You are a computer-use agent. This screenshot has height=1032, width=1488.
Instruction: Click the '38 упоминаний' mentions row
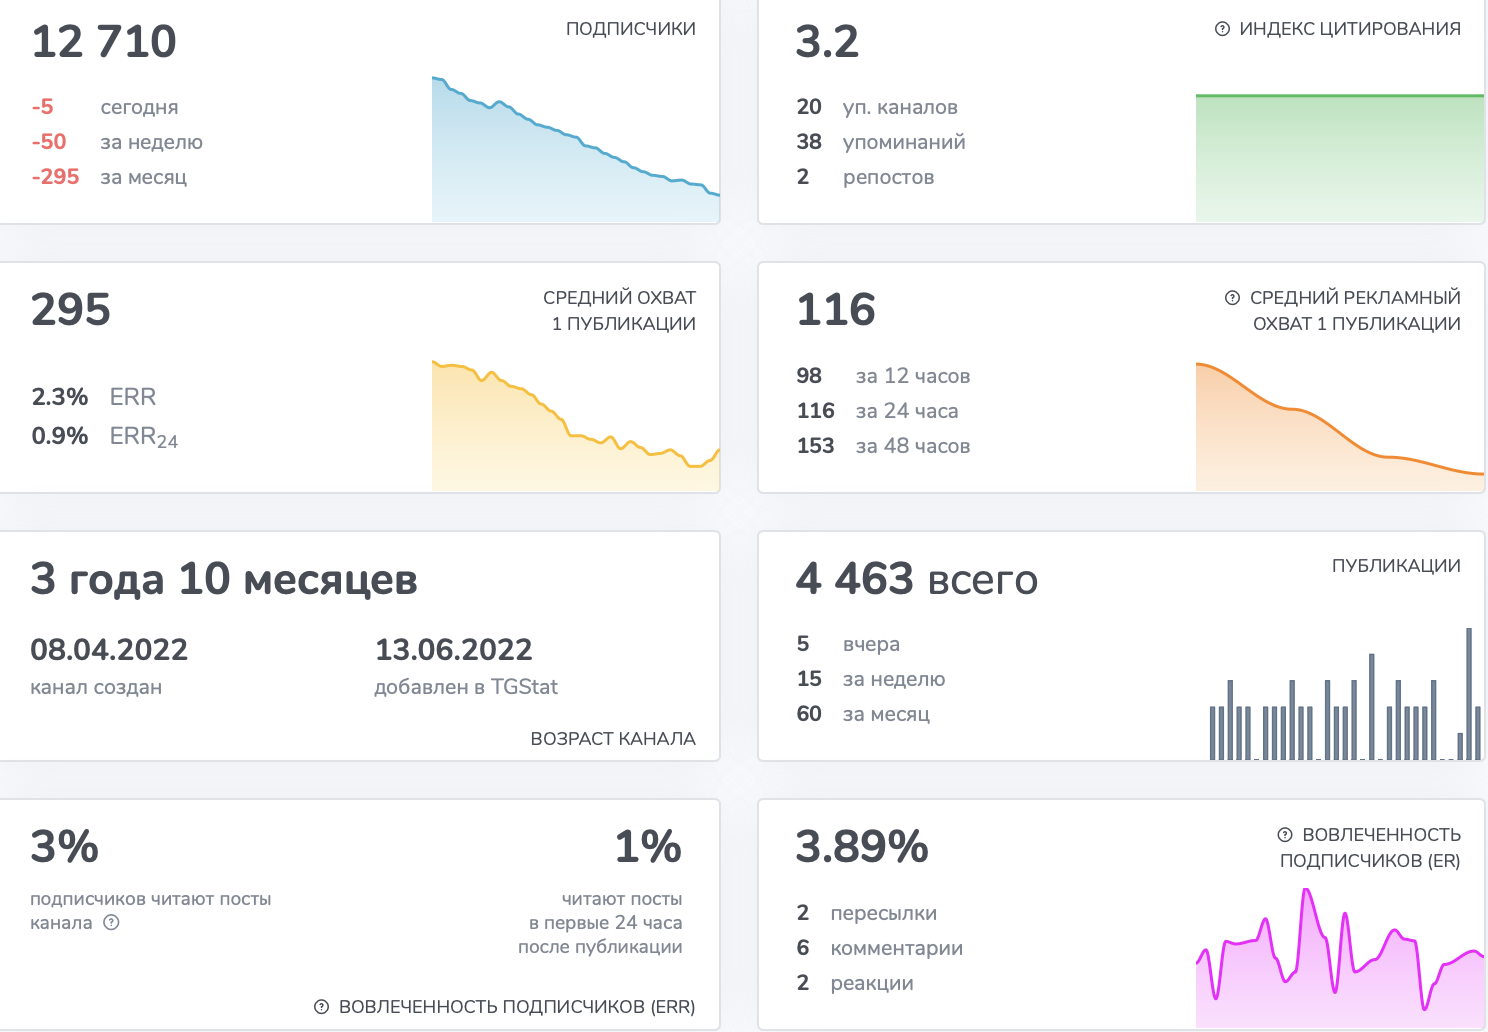[x=881, y=142]
